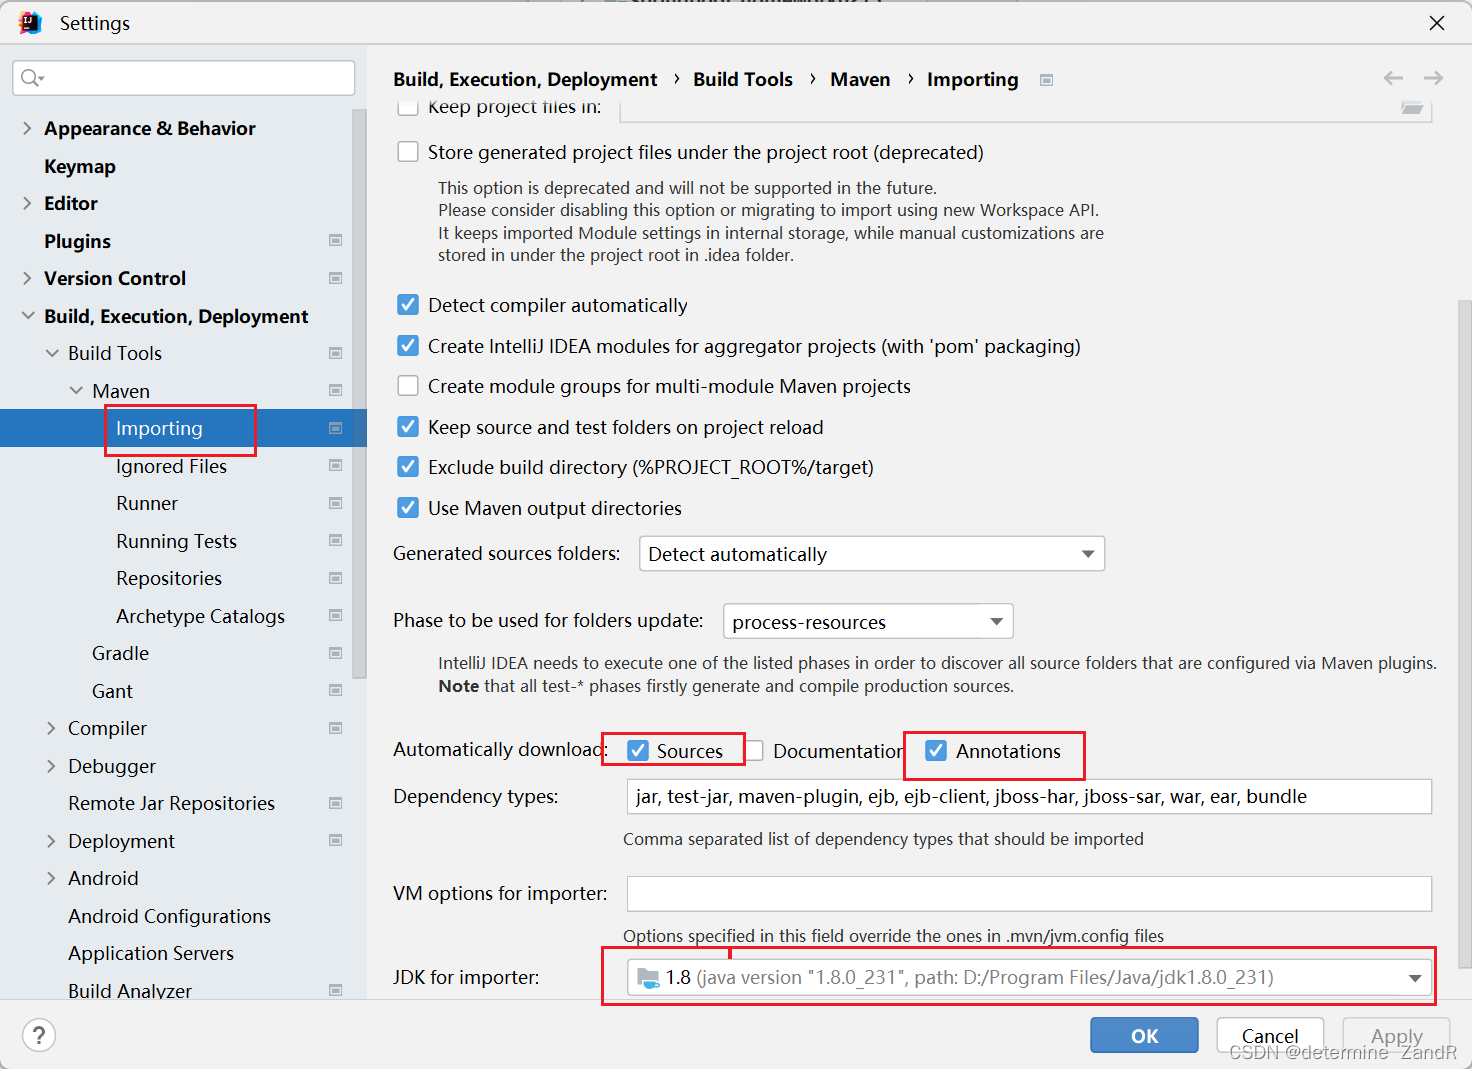
Task: Toggle Create IntelliJ IDEA modules for aggregator projects
Action: click(408, 346)
